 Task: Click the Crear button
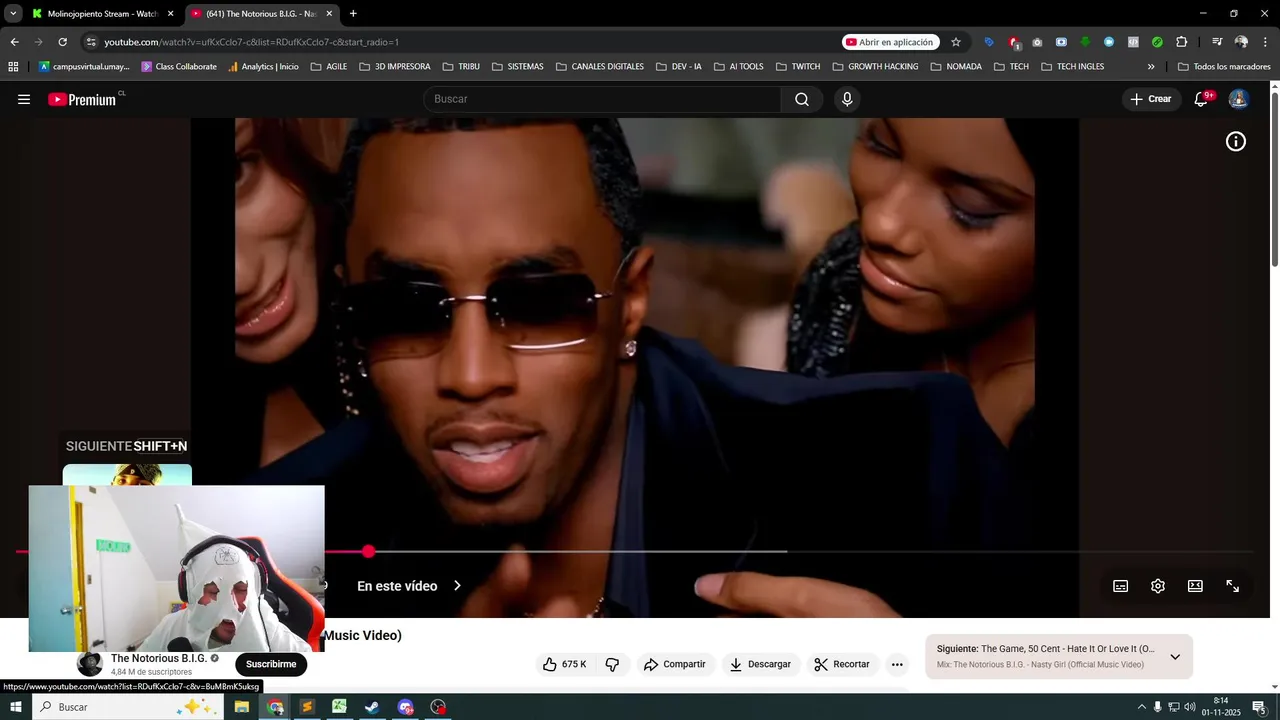coord(1151,99)
